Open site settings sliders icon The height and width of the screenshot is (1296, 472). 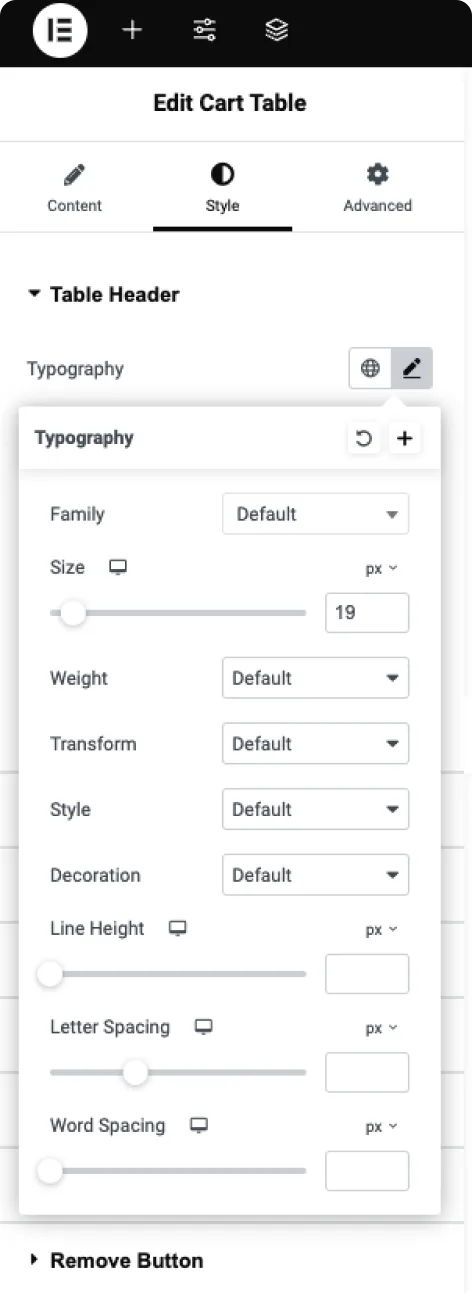[204, 31]
